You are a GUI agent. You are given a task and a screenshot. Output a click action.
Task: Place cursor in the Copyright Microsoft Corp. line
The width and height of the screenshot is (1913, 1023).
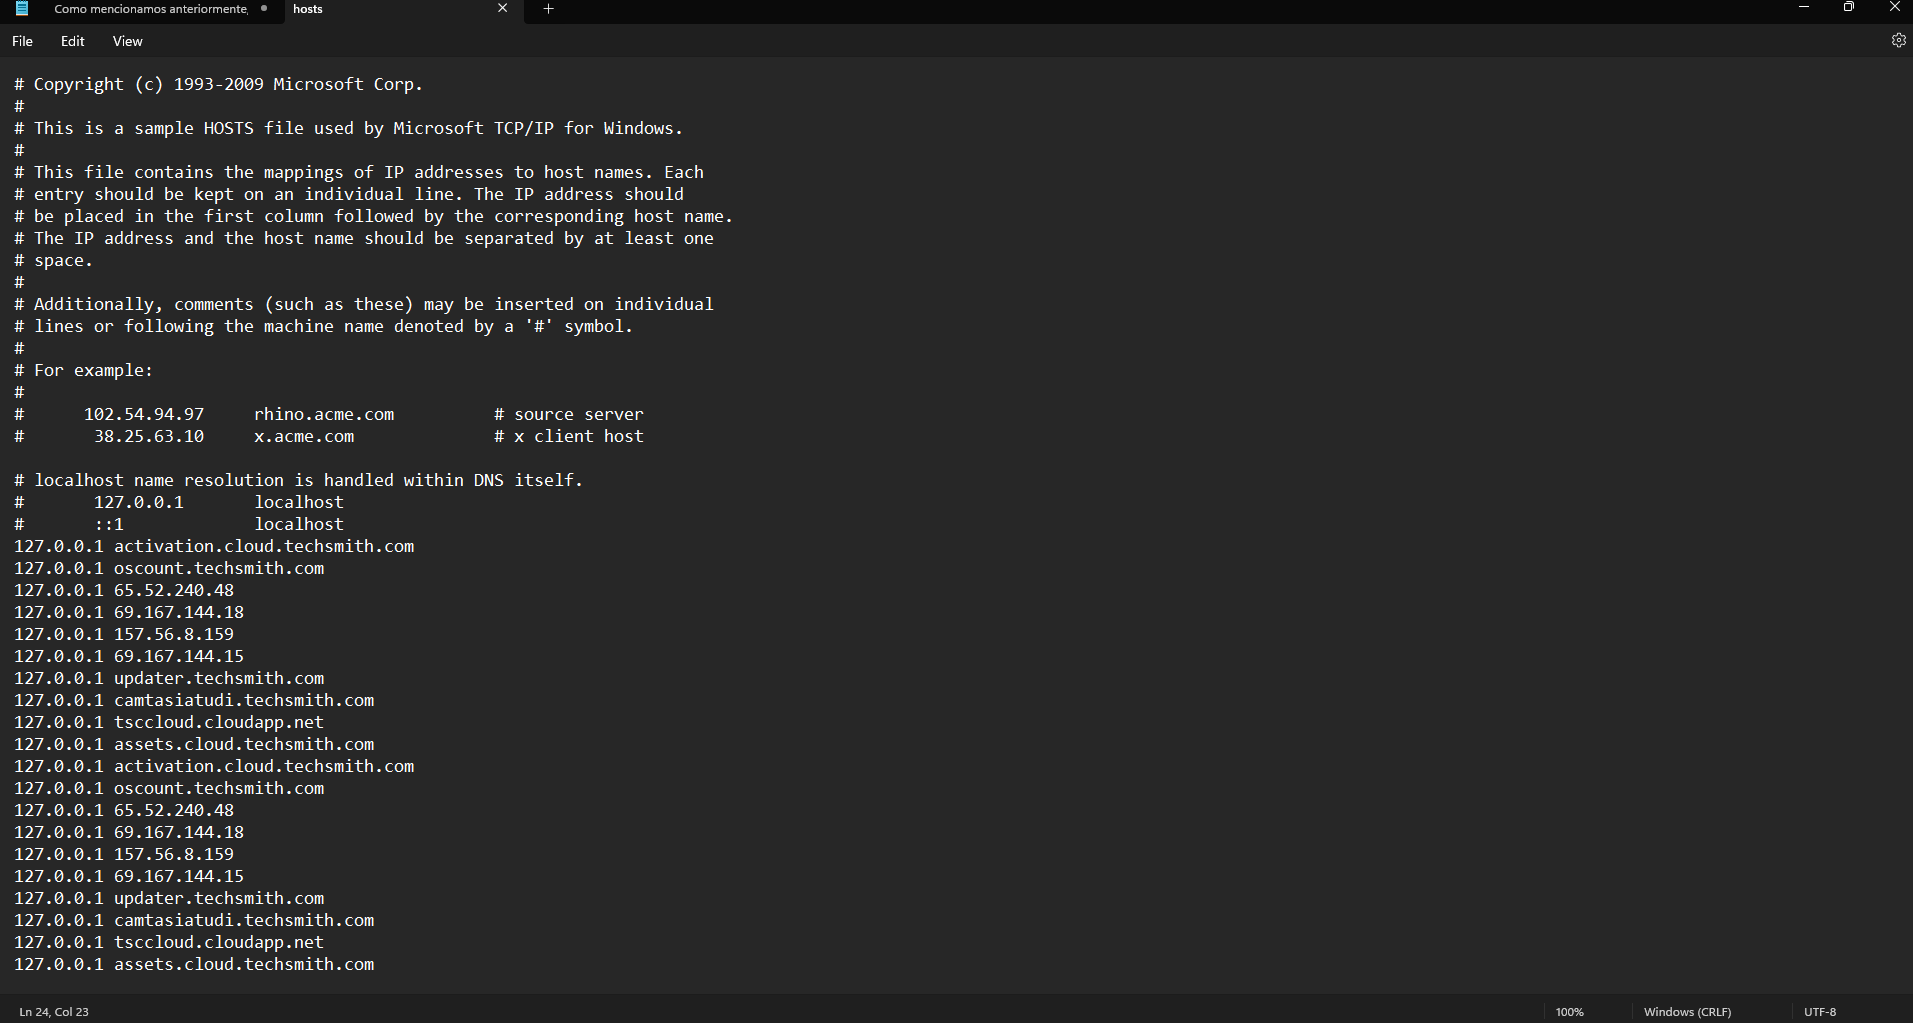click(x=228, y=85)
